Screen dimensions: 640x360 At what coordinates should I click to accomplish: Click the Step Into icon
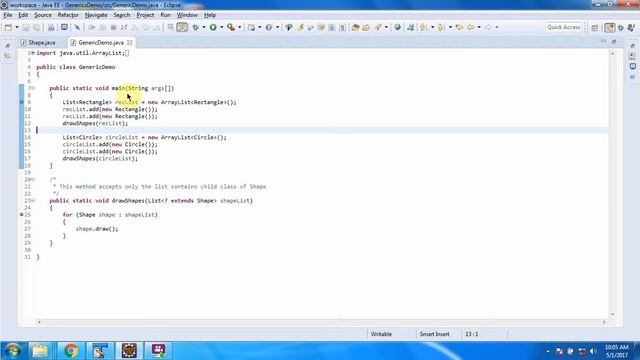135,27
